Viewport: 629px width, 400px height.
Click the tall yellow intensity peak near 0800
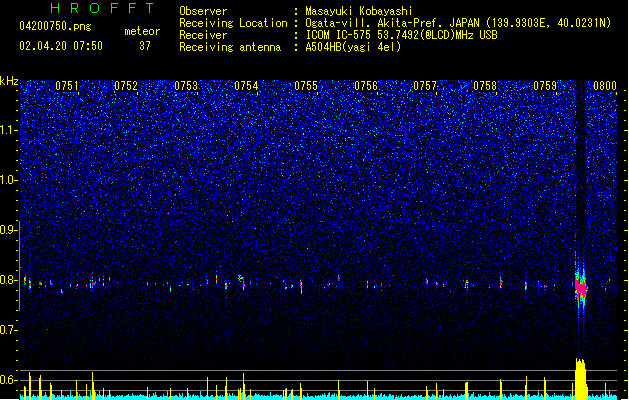[580, 379]
